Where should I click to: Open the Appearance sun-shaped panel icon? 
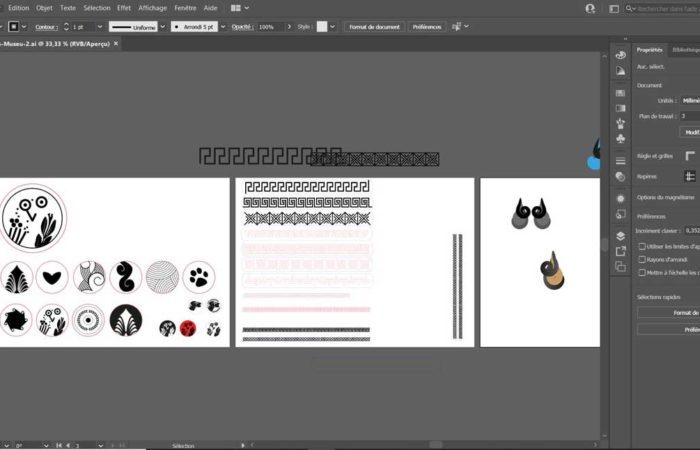point(620,198)
